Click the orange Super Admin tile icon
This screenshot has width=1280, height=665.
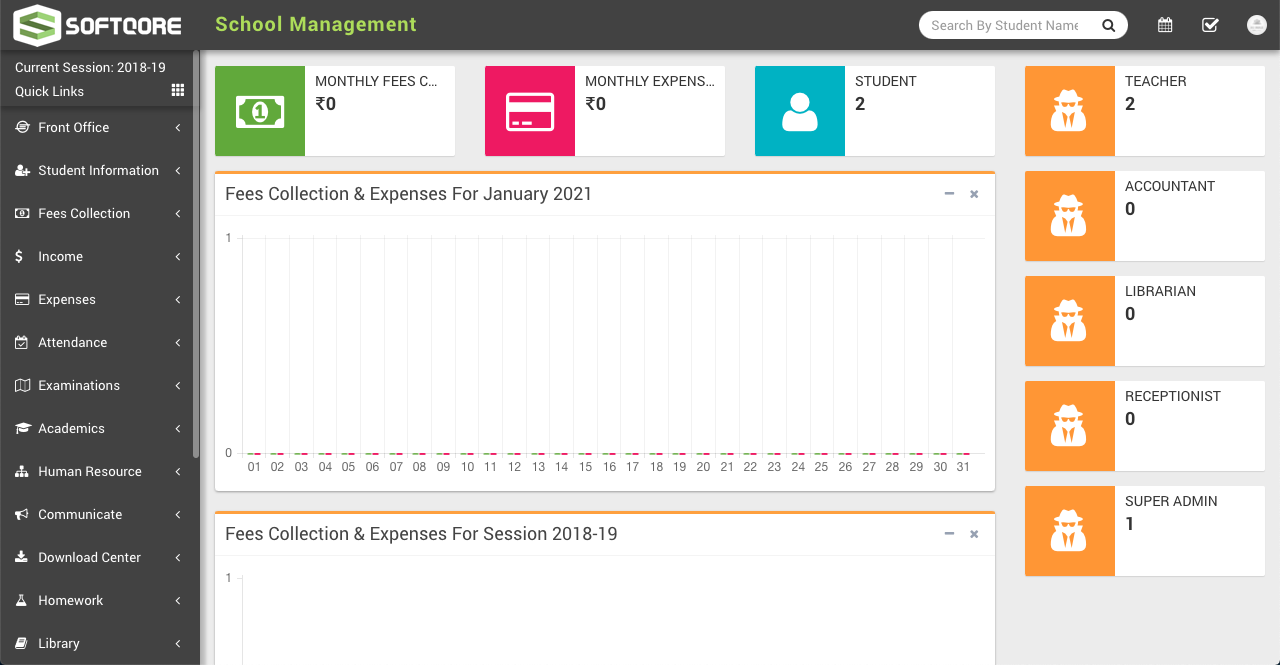(x=1070, y=531)
